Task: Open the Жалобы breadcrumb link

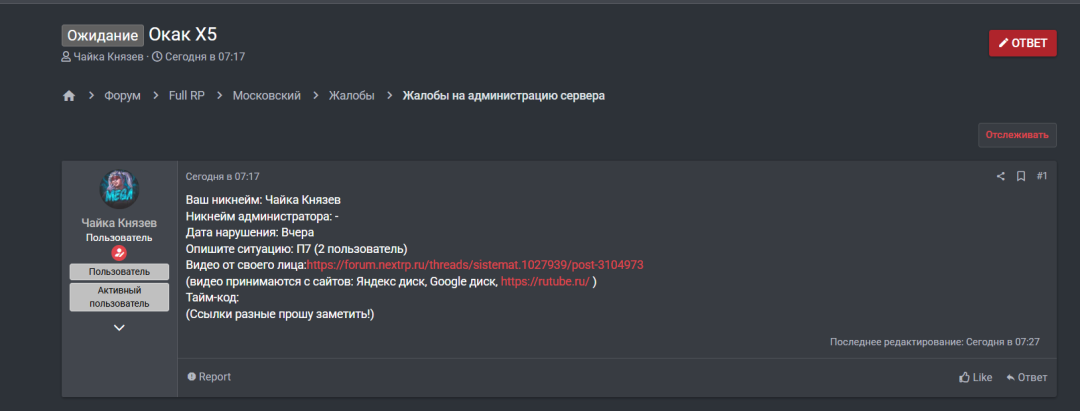Action: [352, 96]
